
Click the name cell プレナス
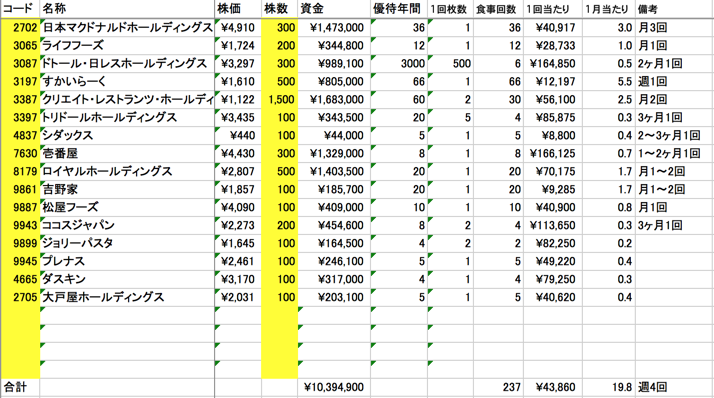pyautogui.click(x=127, y=261)
